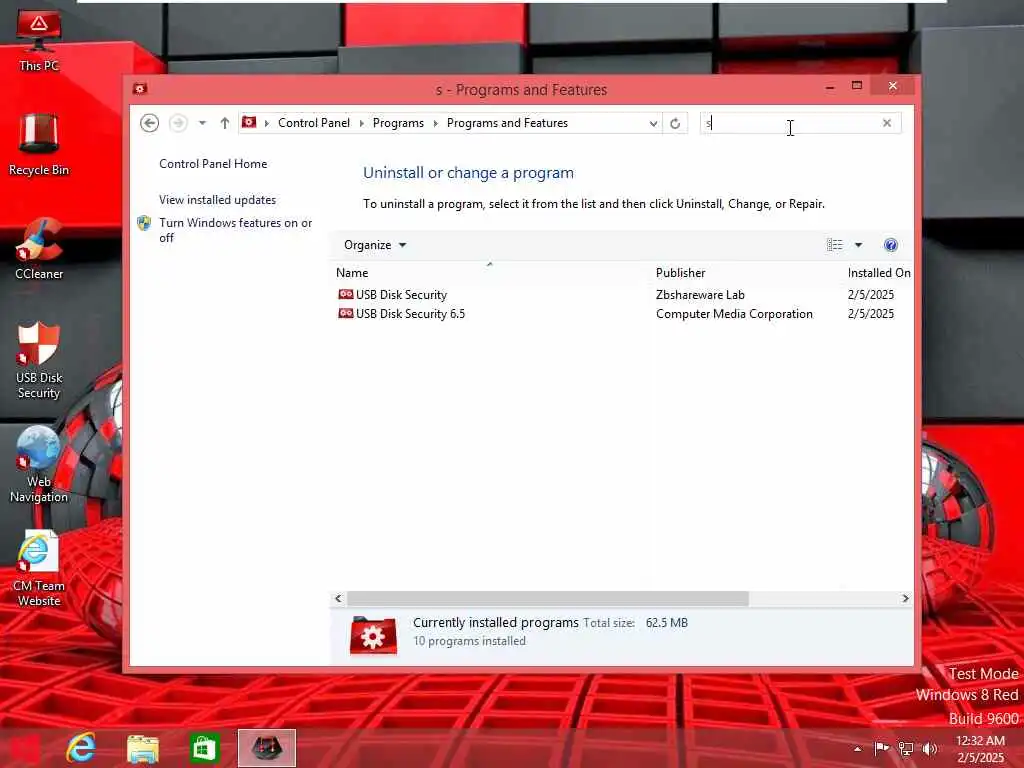
Task: Click the horizontal scrollbar left arrow
Action: (338, 598)
